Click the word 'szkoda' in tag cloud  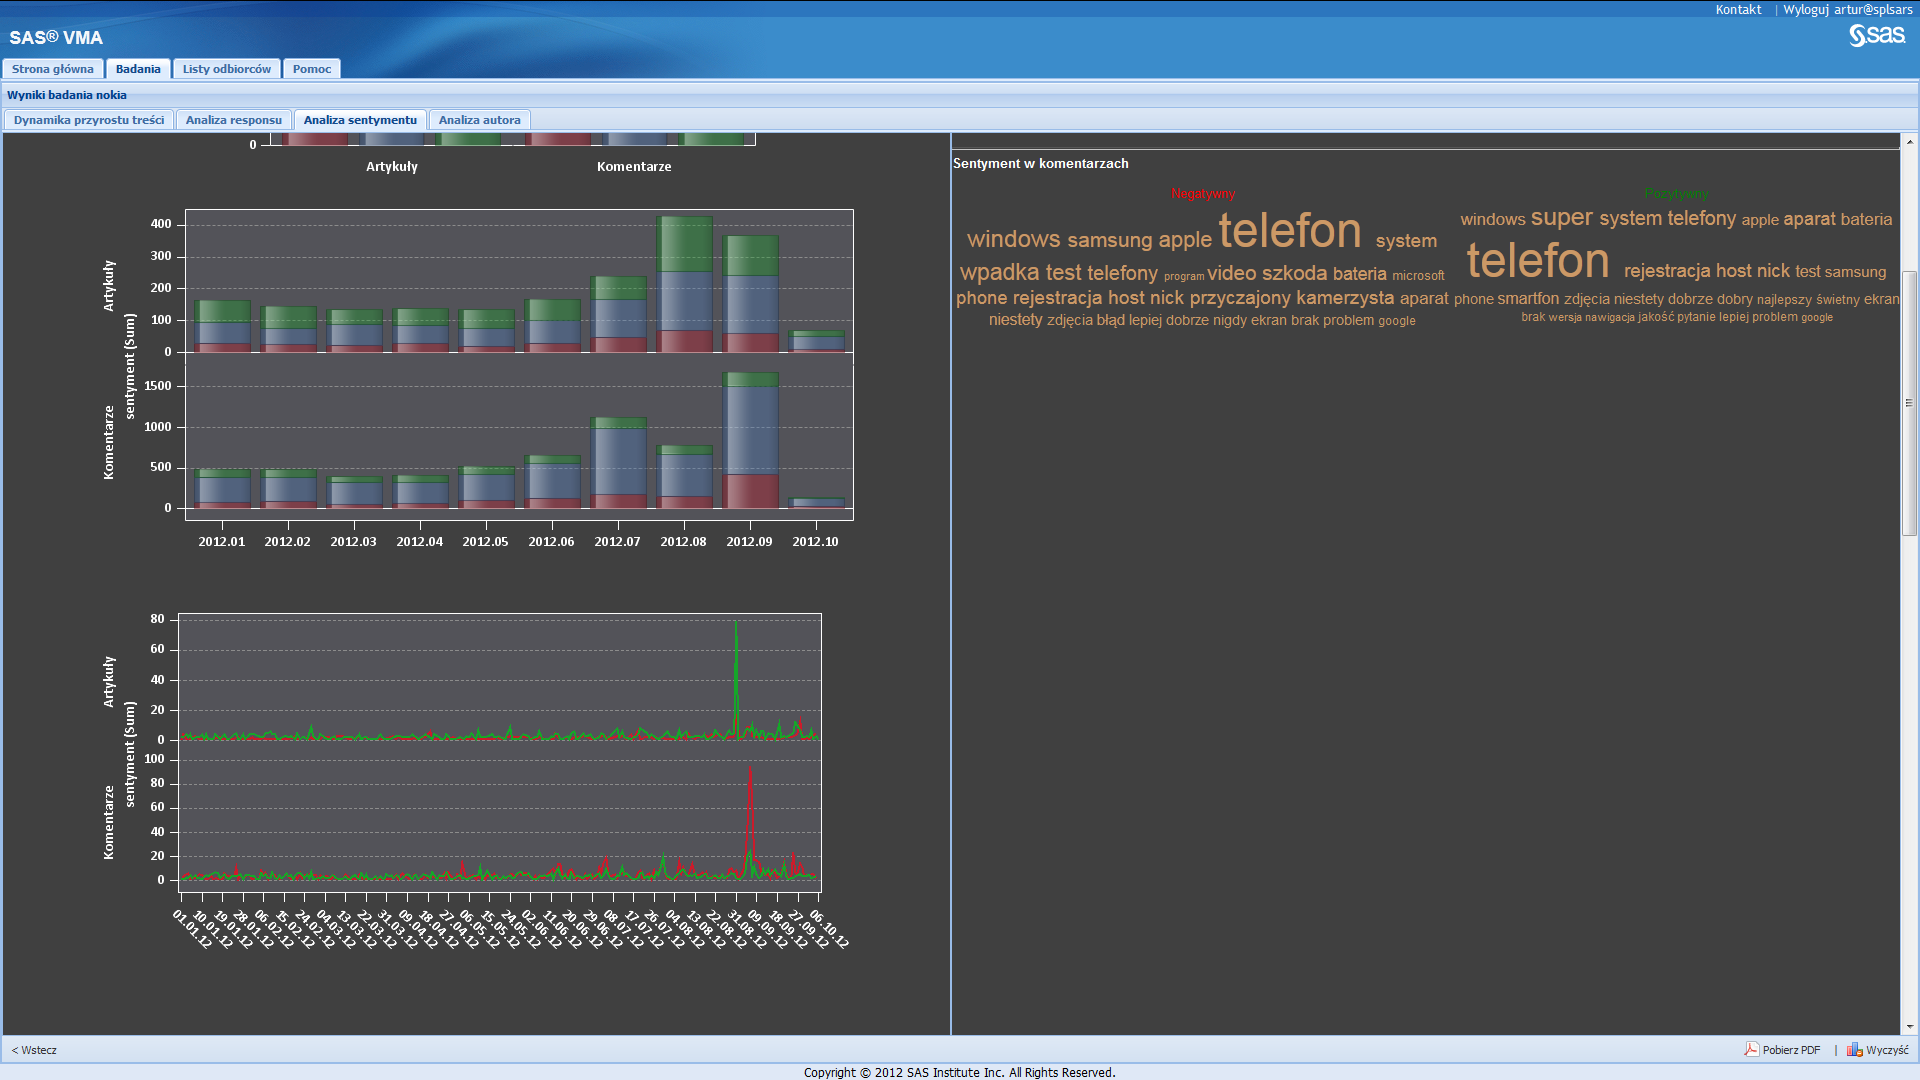pos(1294,273)
